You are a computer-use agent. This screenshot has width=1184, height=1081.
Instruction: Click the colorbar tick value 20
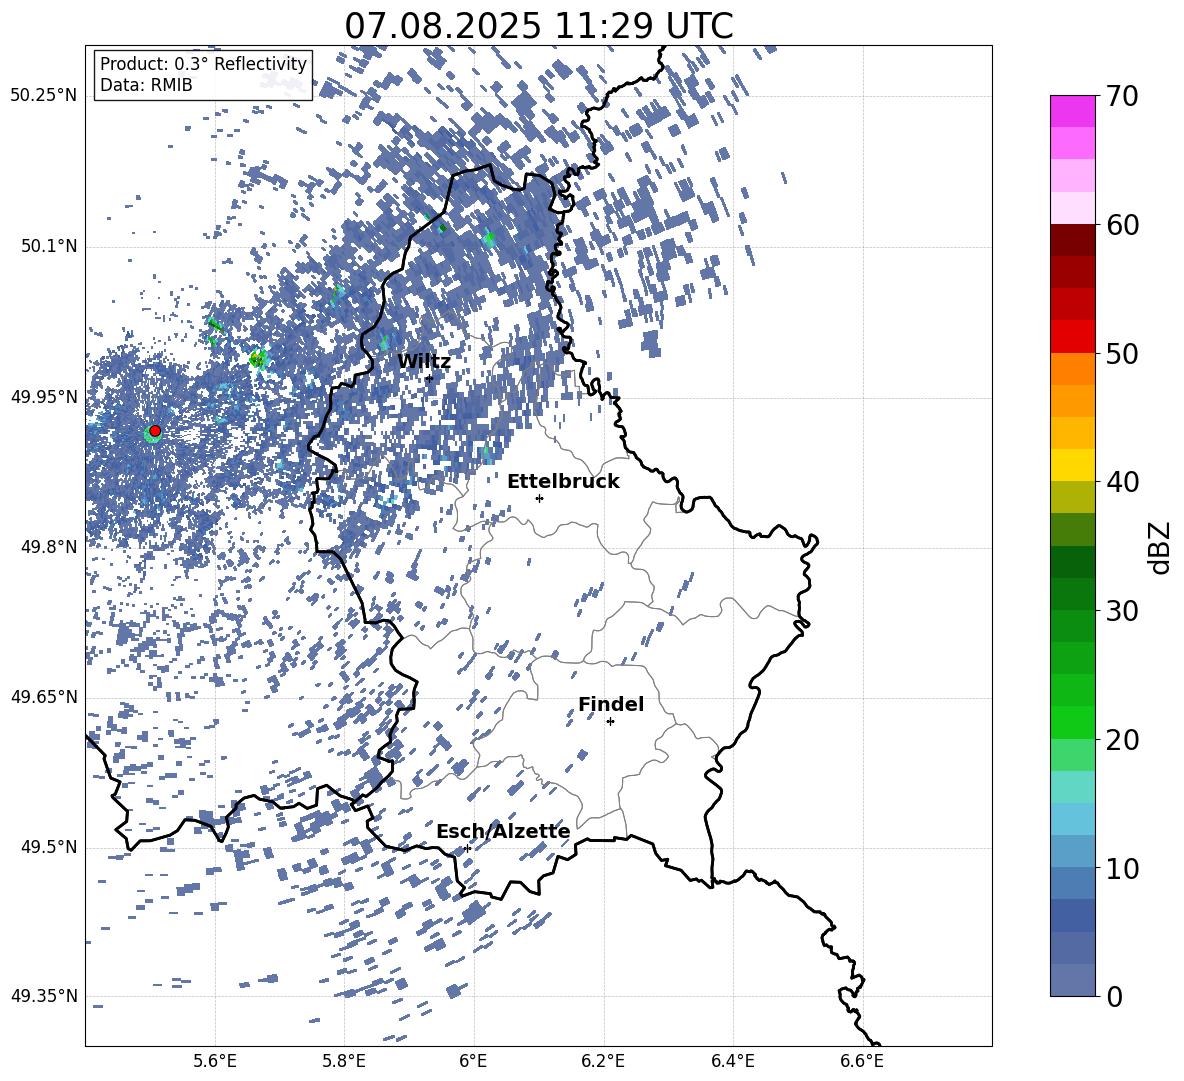click(1123, 740)
